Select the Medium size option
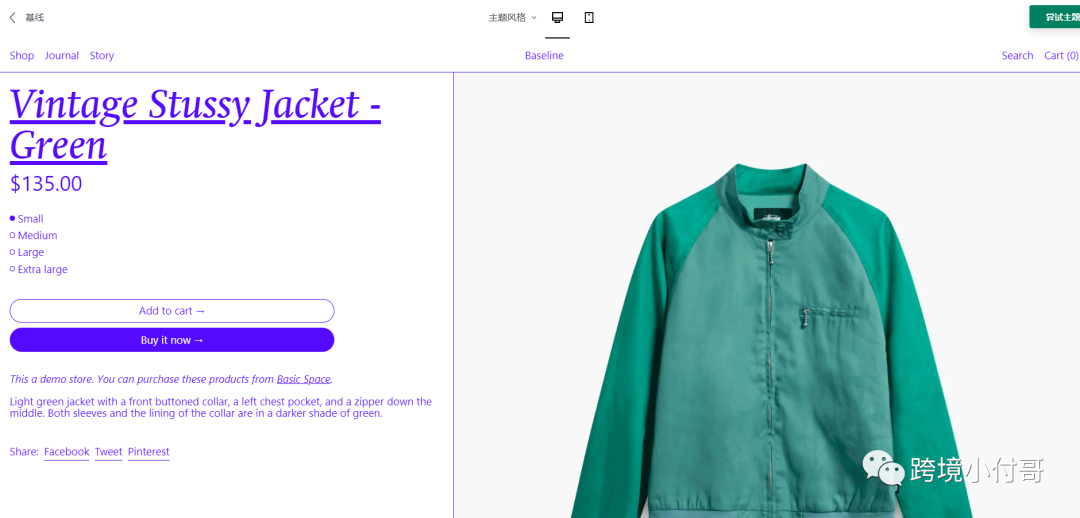 click(x=34, y=236)
